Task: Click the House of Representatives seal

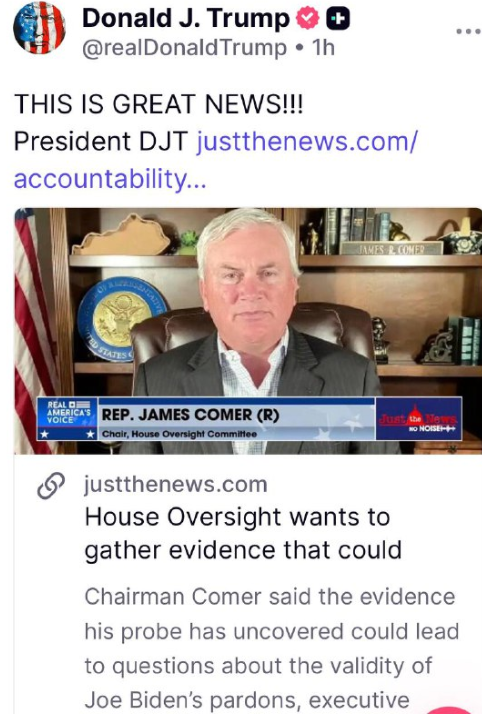Action: click(x=121, y=319)
